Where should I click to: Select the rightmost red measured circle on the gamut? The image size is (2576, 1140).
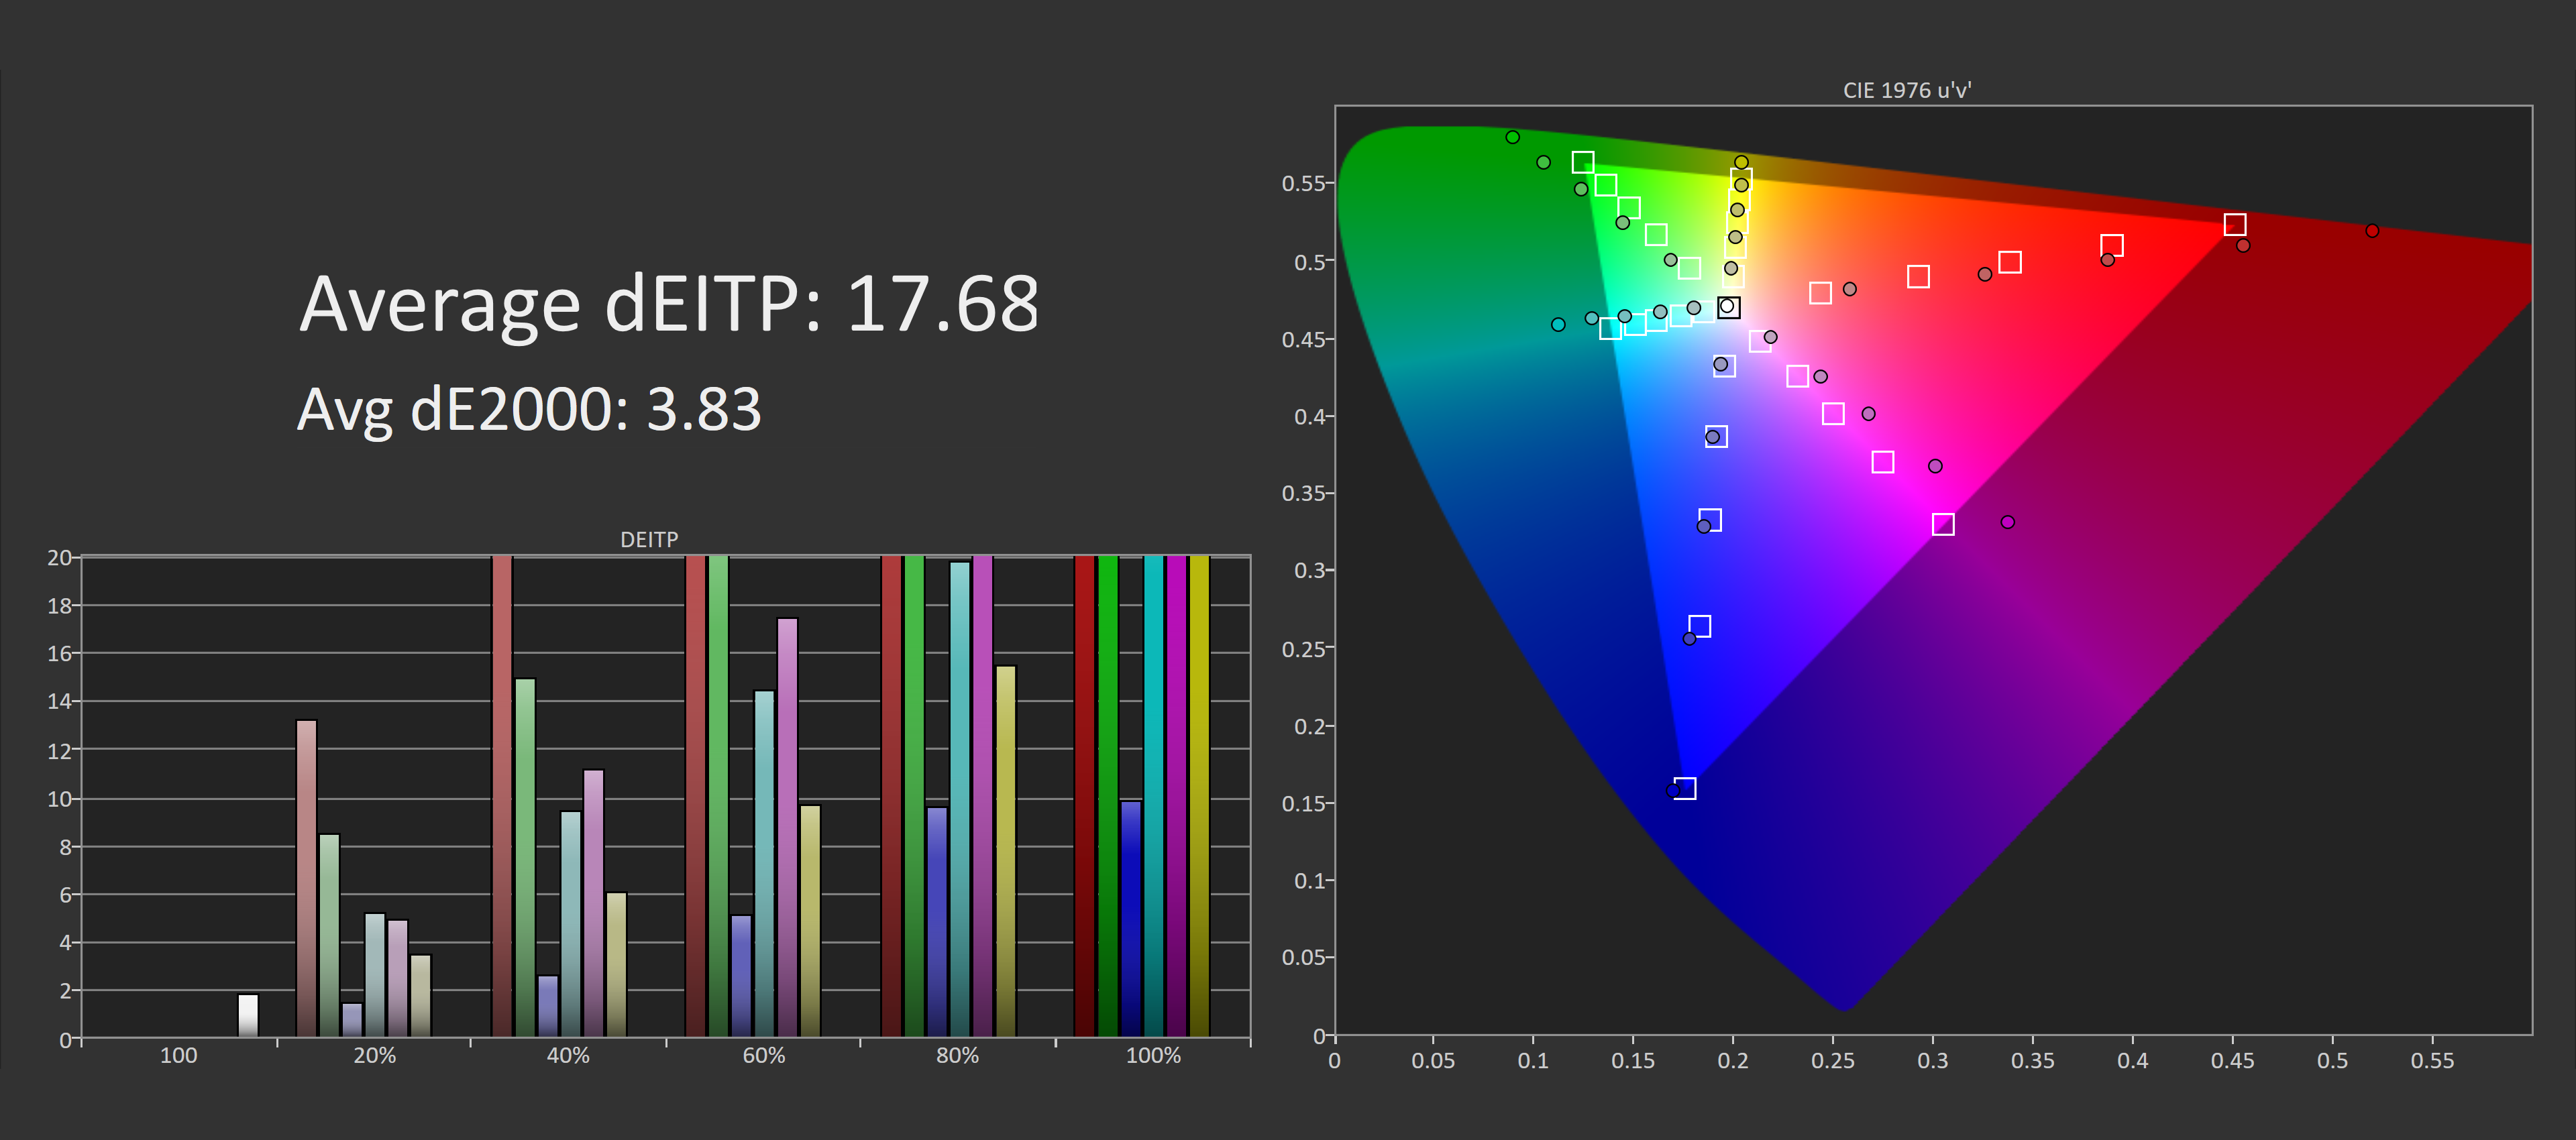coord(2372,231)
